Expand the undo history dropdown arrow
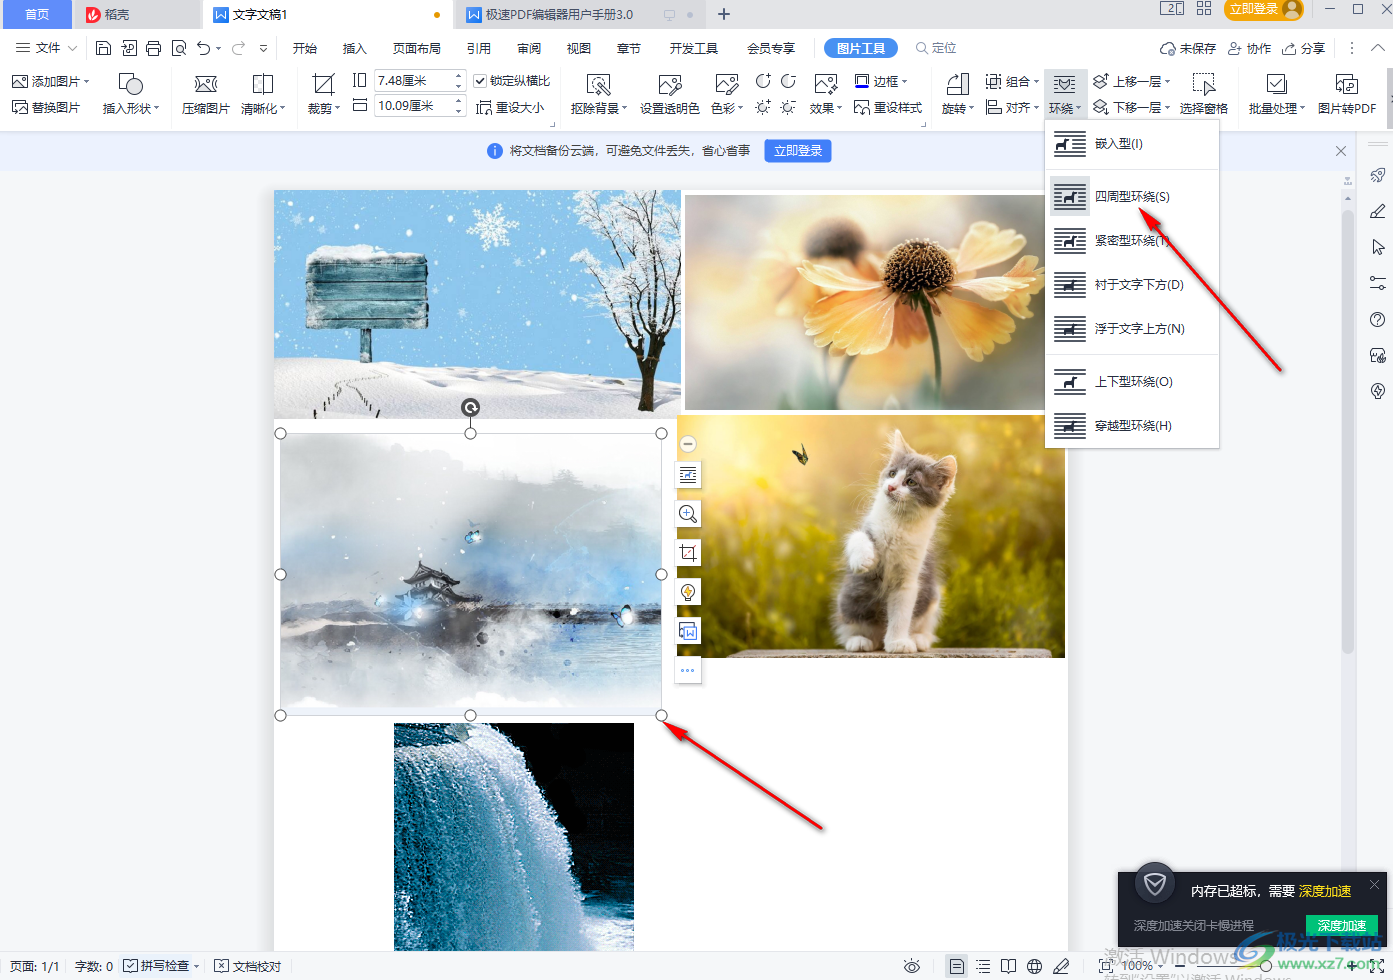1393x980 pixels. coord(219,48)
